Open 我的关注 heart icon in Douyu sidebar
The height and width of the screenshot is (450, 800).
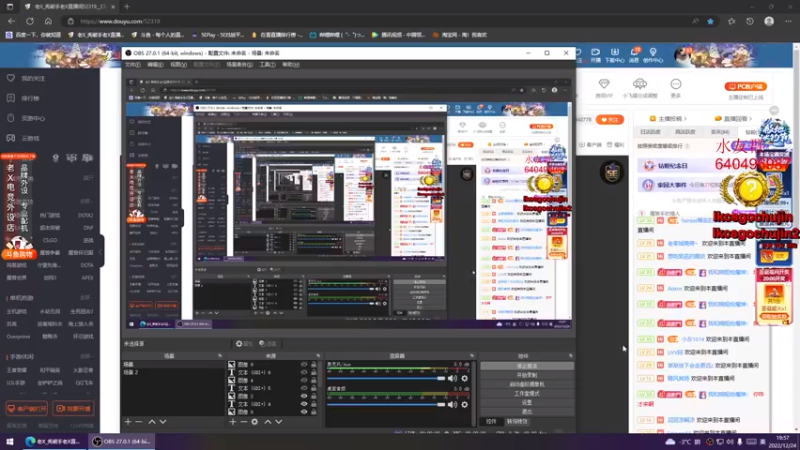(11, 78)
